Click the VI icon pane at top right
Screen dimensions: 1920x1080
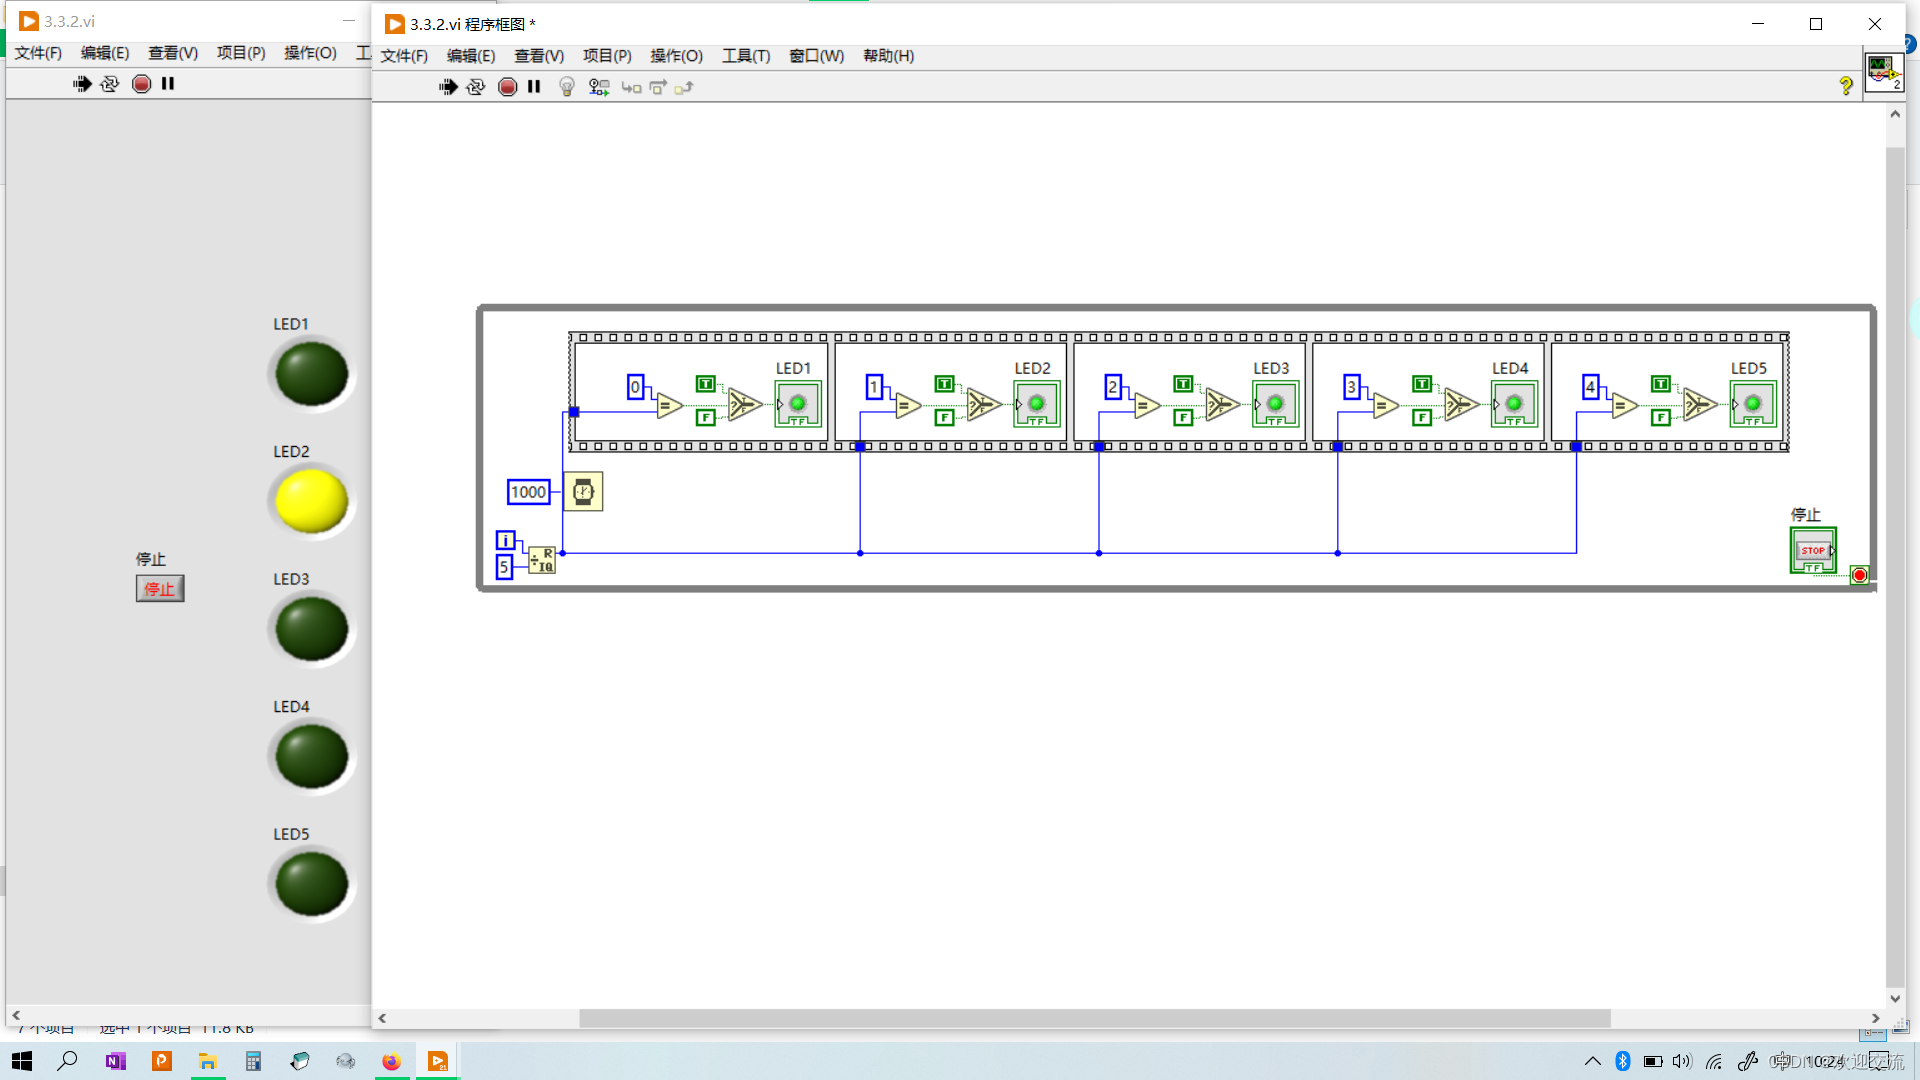[1884, 72]
